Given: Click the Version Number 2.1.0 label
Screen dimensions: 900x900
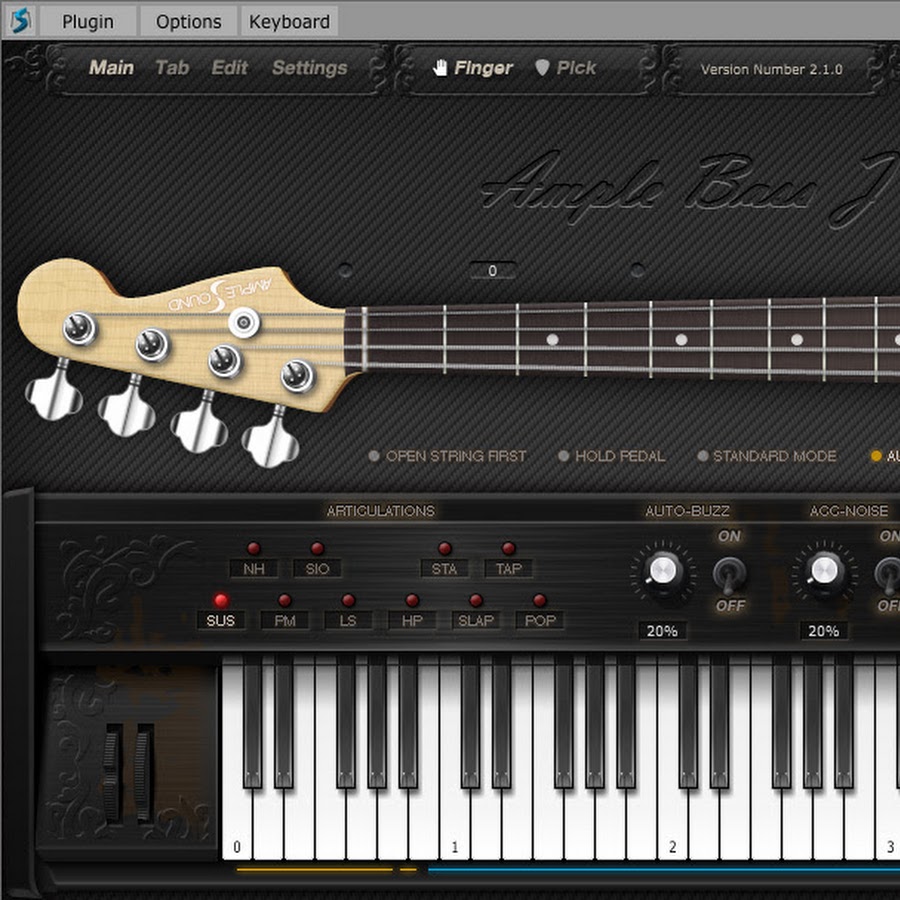Looking at the screenshot, I should (771, 69).
